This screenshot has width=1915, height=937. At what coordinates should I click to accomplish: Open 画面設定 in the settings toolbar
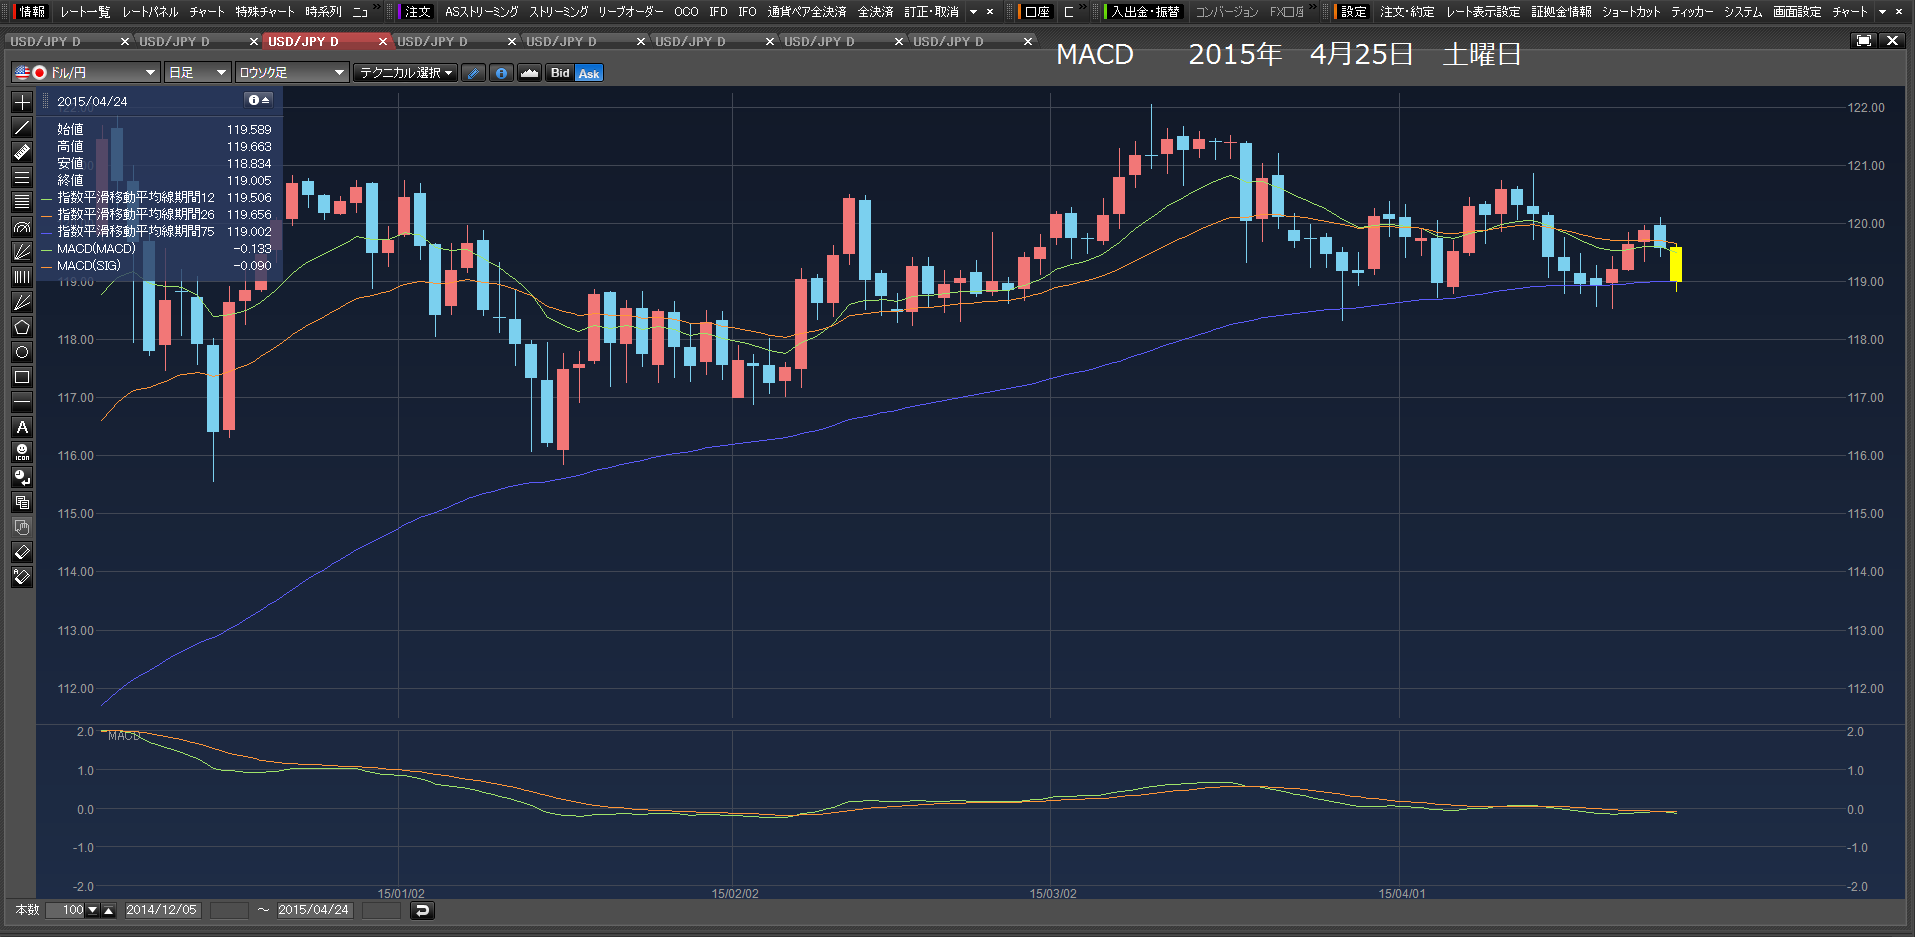[1797, 12]
